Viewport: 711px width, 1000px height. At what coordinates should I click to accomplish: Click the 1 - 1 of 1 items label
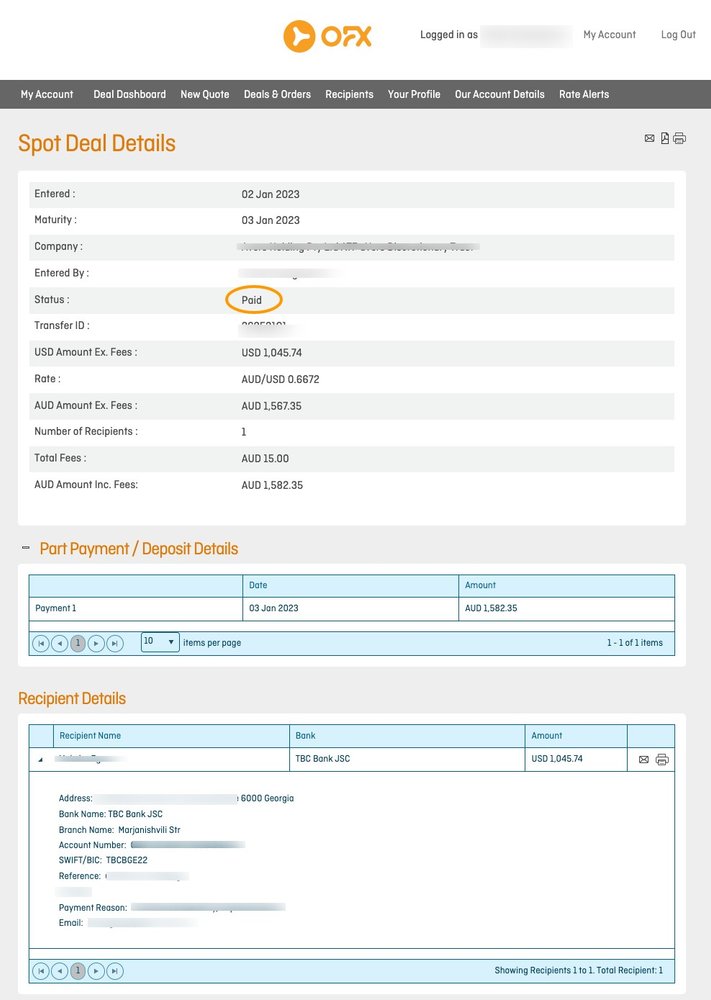click(x=634, y=643)
